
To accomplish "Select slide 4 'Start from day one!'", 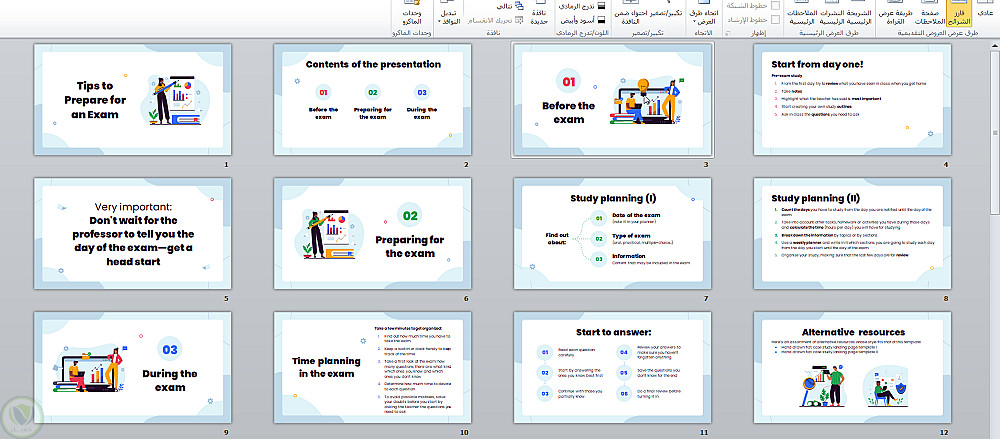I will (x=852, y=100).
